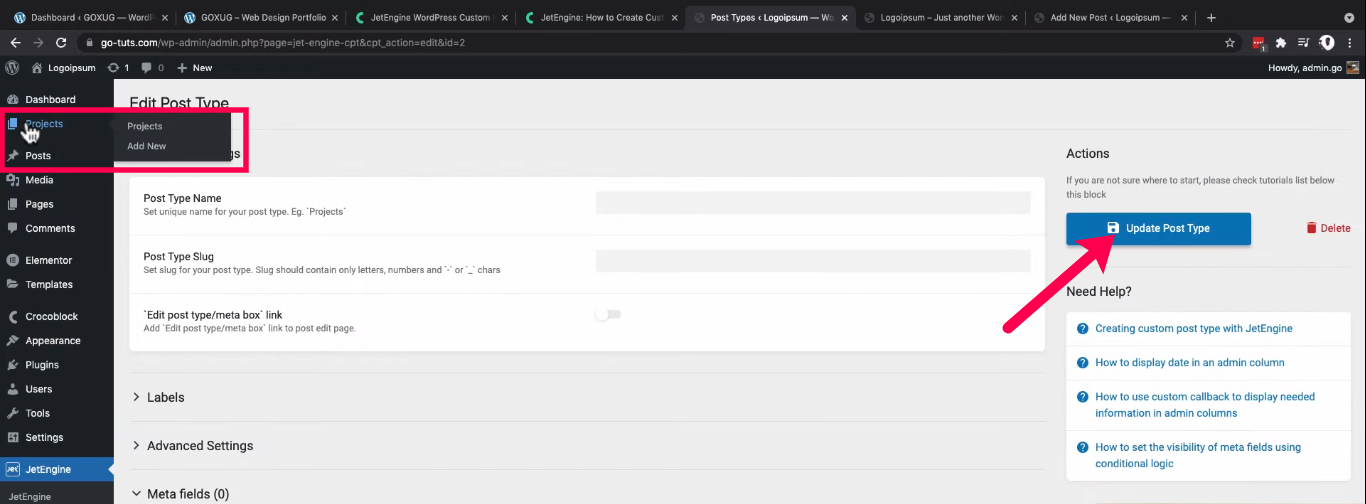Open the Crocoblock menu item
Screen dimensions: 1366x504
point(52,316)
